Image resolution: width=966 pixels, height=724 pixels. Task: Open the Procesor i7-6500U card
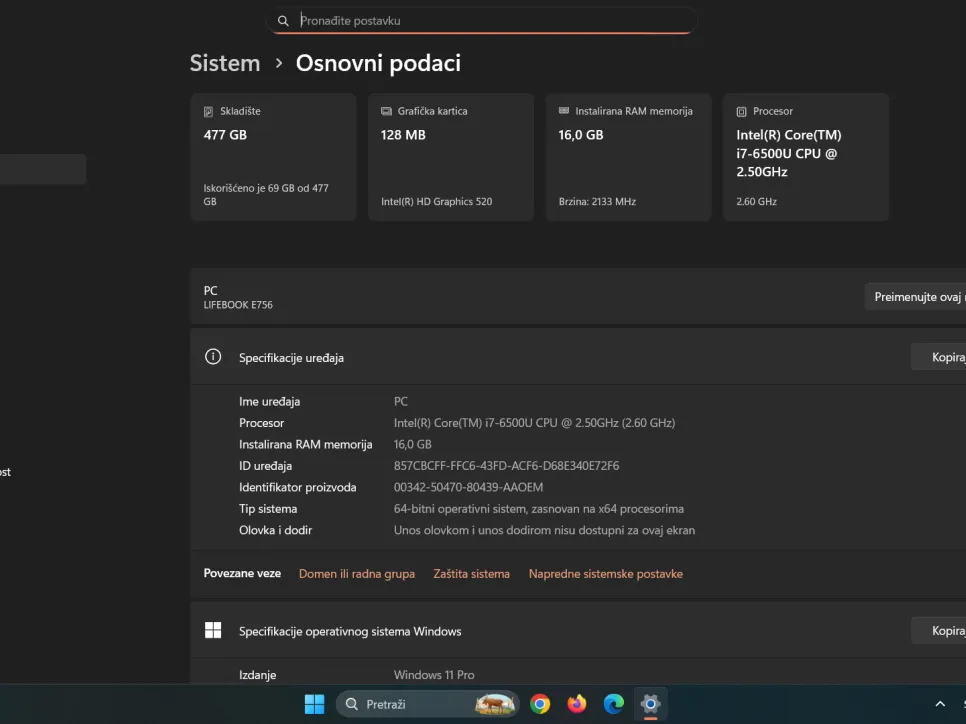coord(806,157)
